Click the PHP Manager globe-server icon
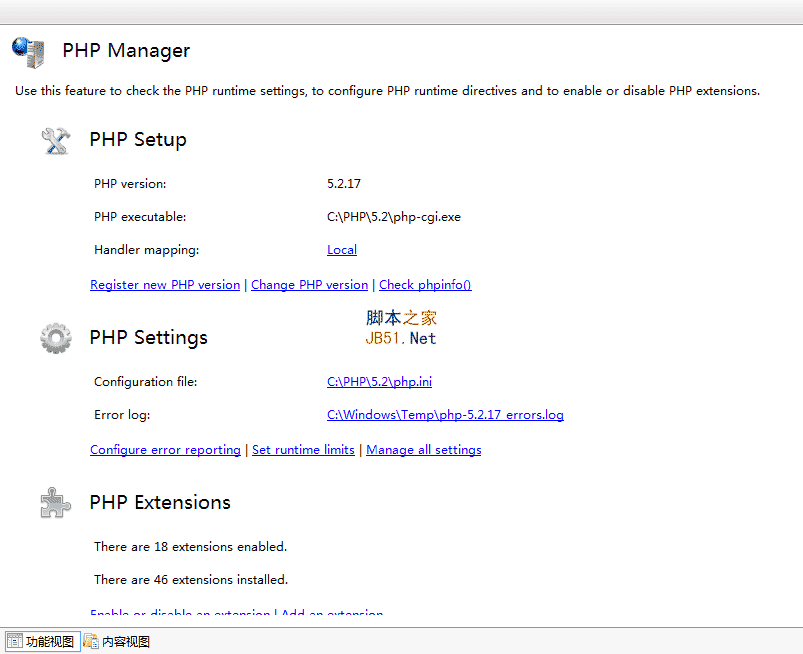 [28, 51]
